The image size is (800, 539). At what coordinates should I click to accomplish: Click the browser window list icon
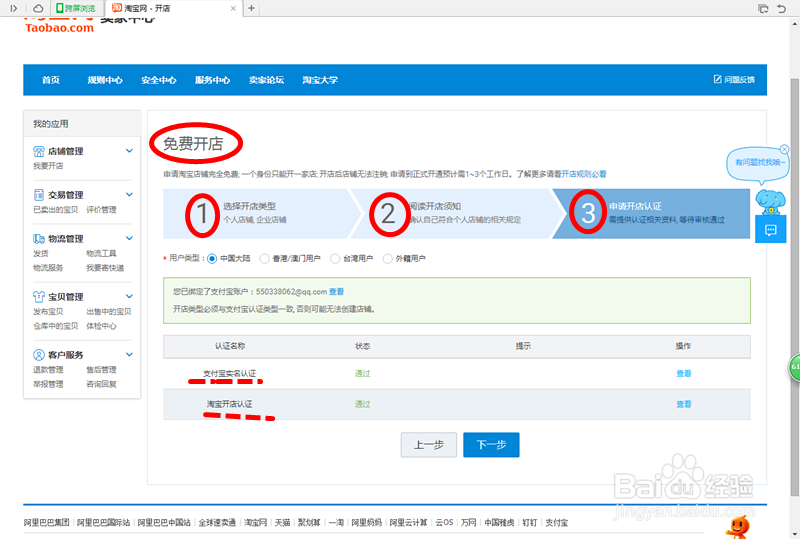click(763, 8)
